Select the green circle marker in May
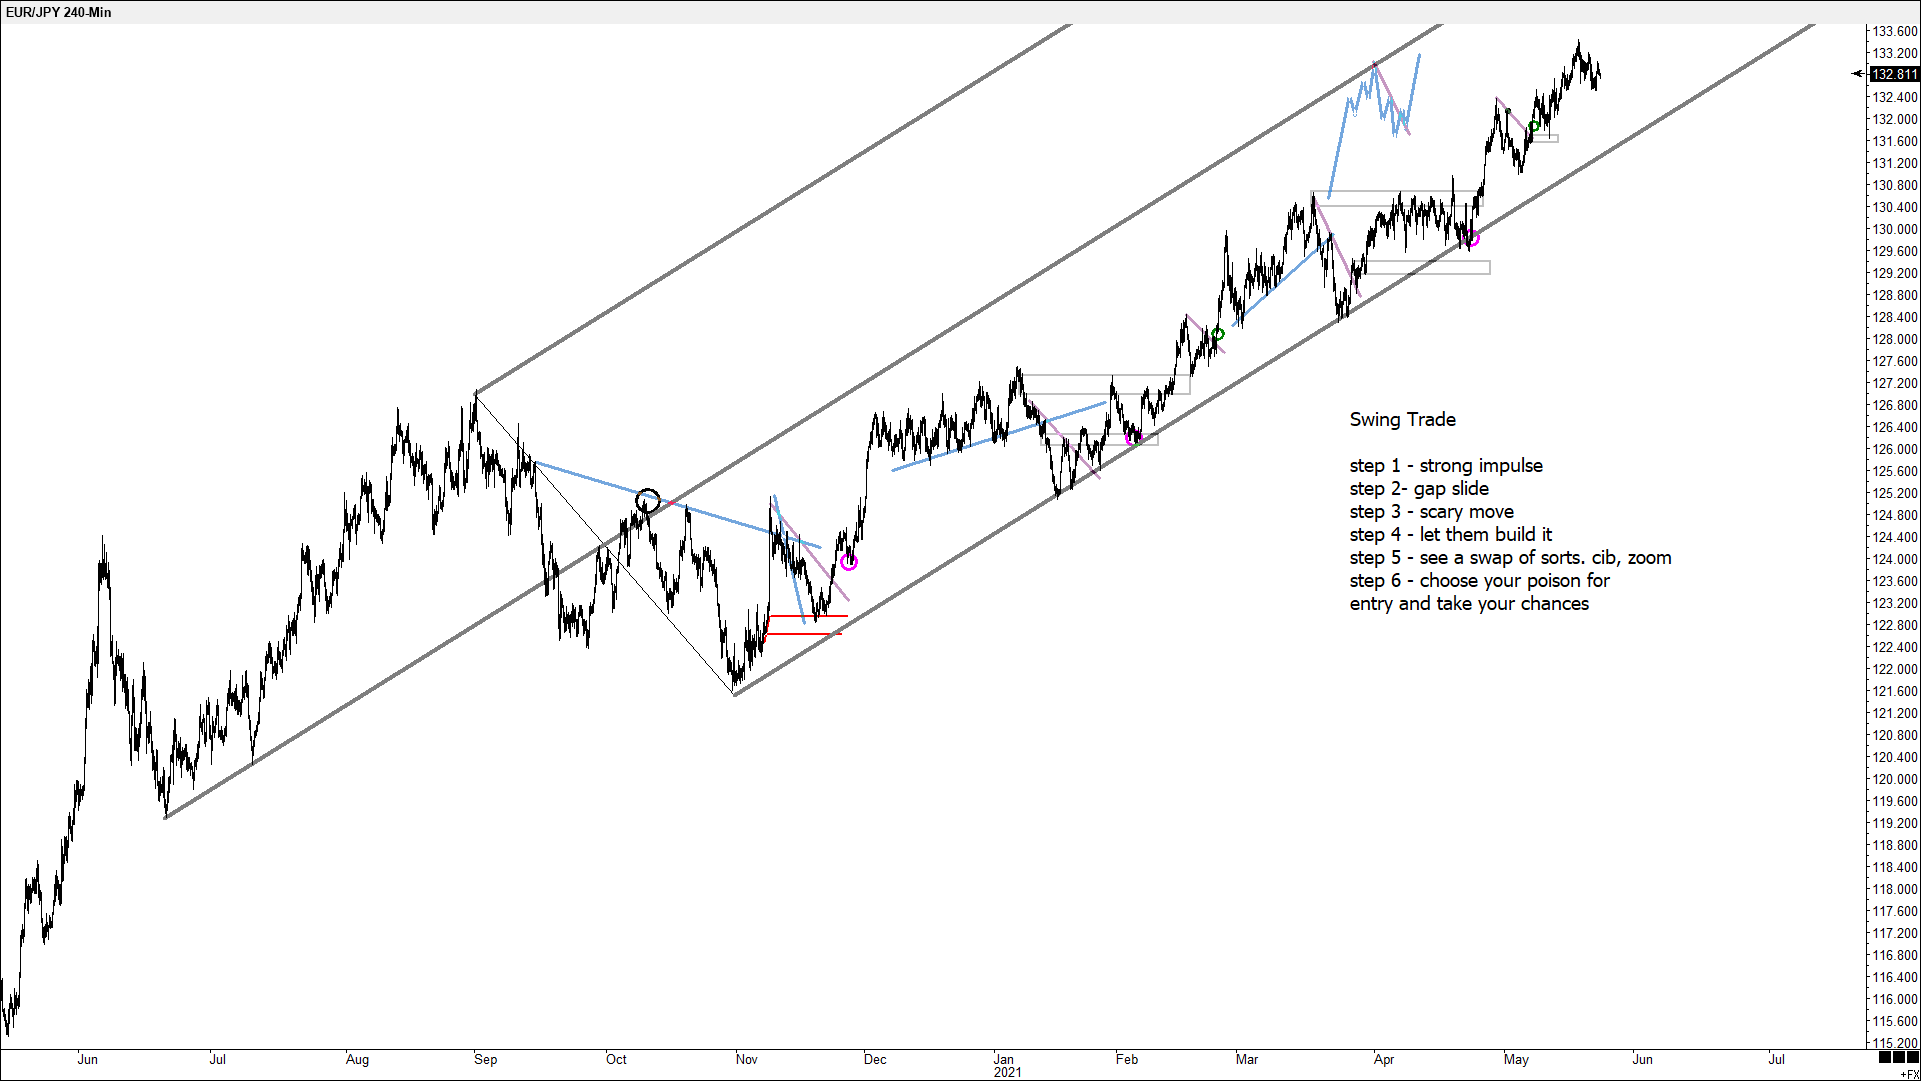The image size is (1921, 1081). (1535, 126)
